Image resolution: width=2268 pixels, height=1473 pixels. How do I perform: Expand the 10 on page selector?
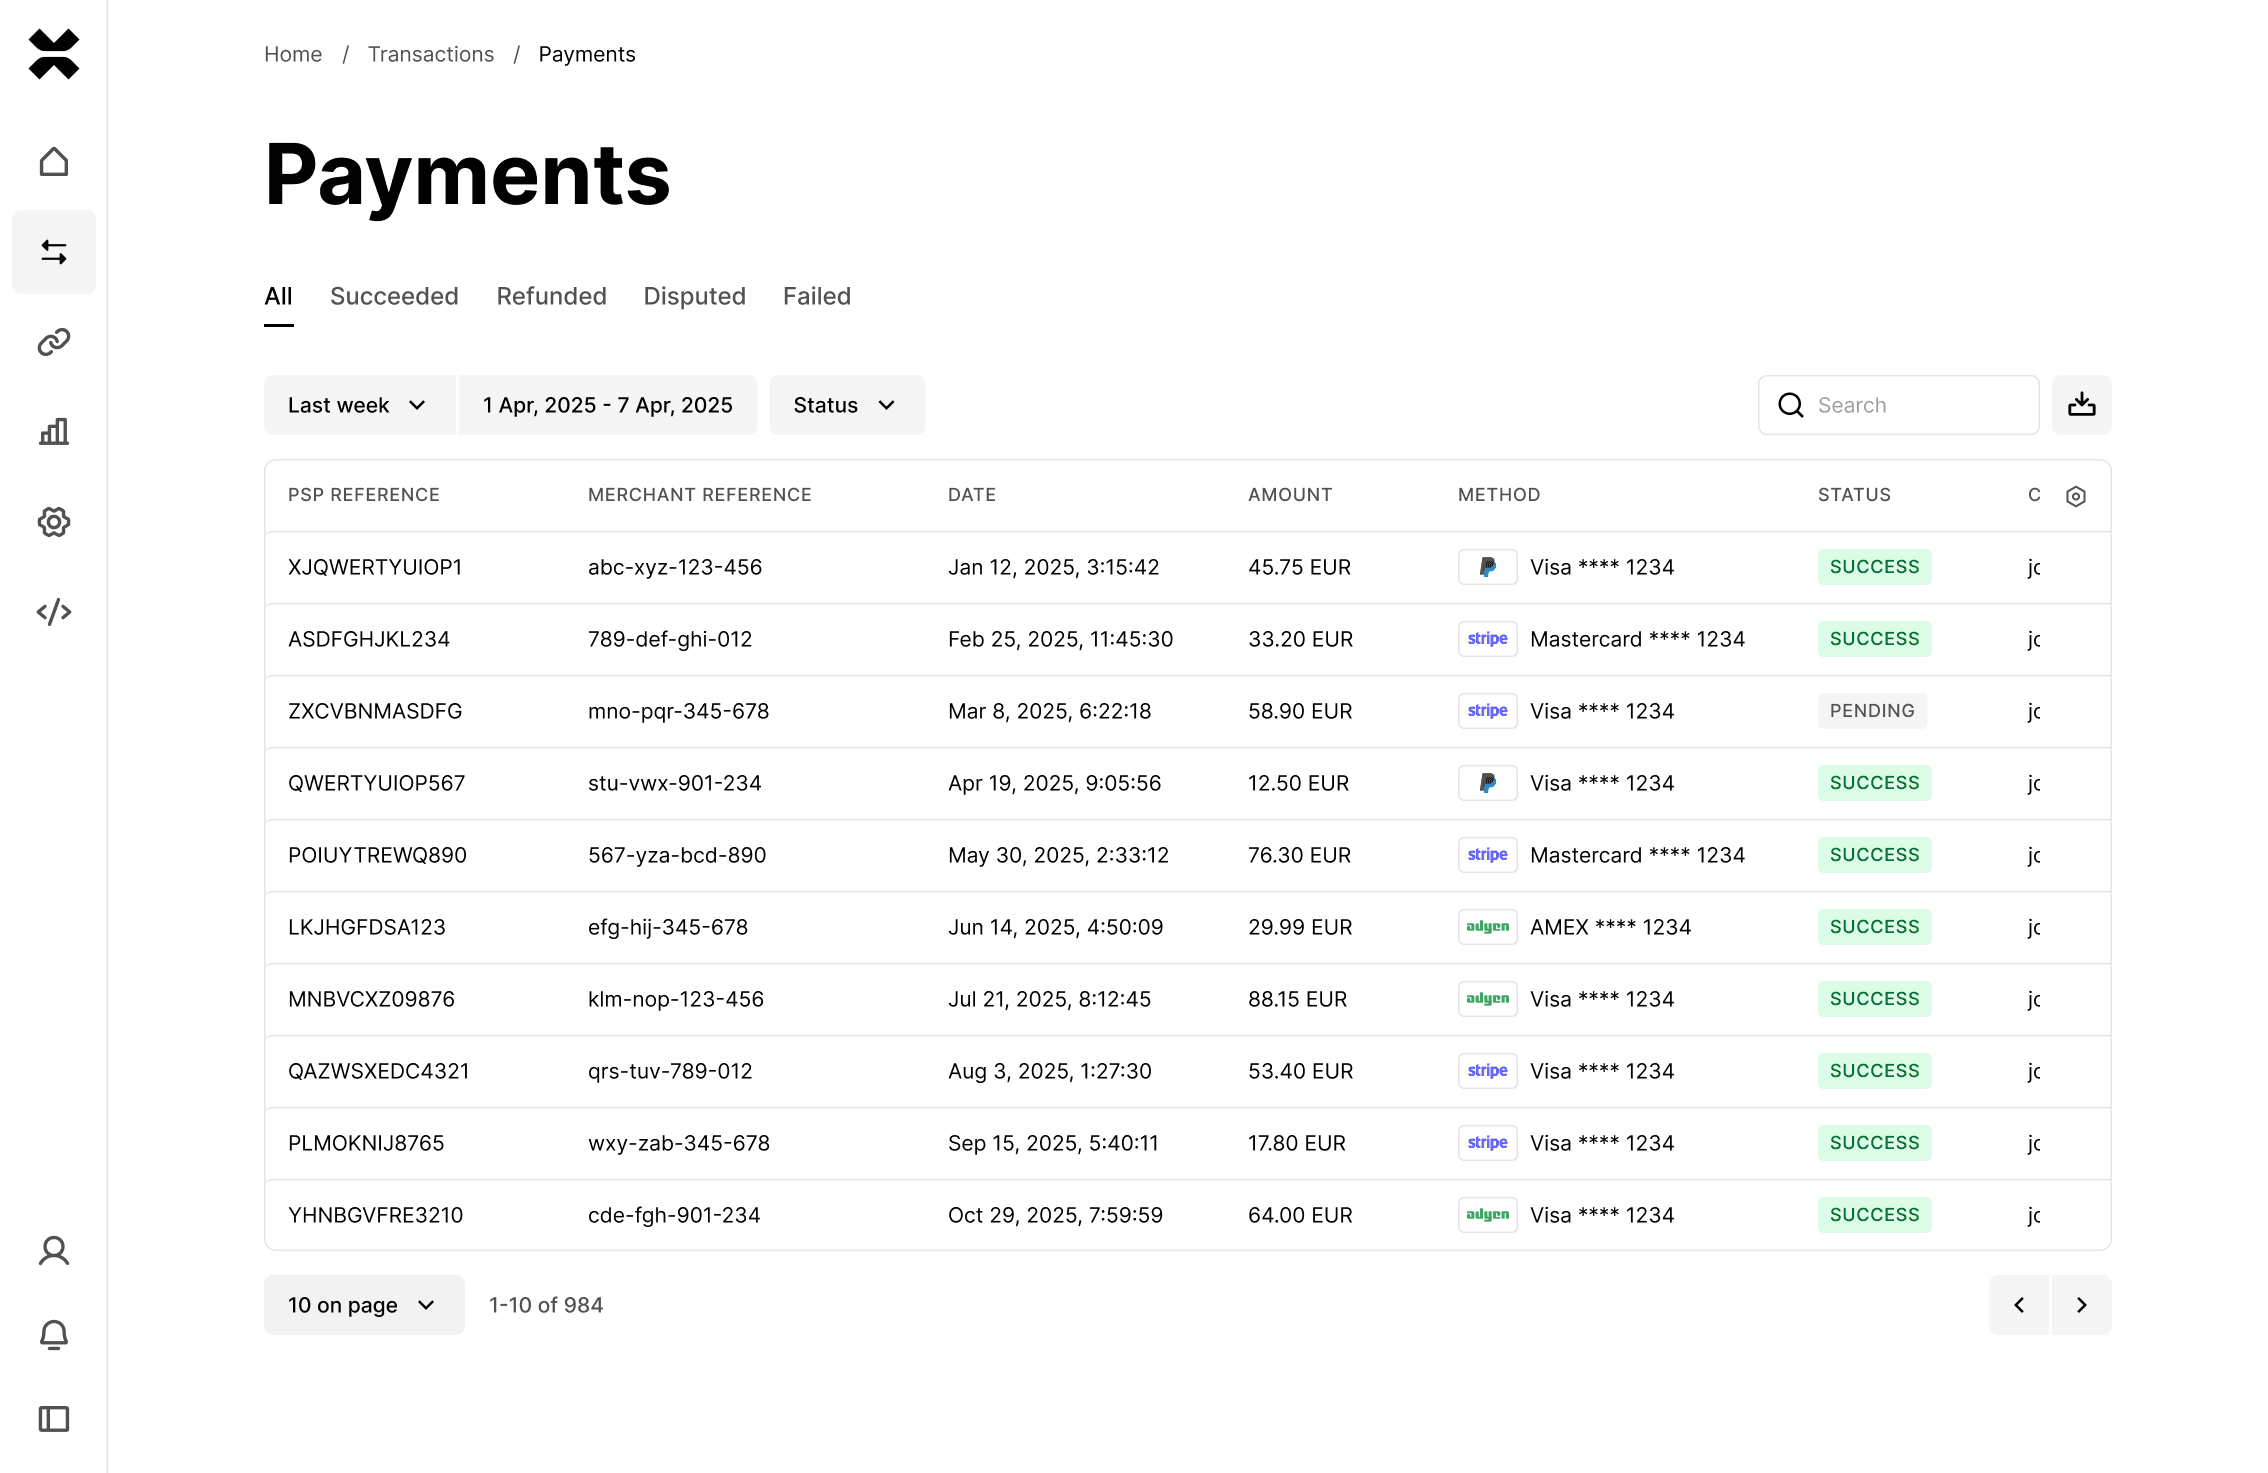pyautogui.click(x=363, y=1305)
